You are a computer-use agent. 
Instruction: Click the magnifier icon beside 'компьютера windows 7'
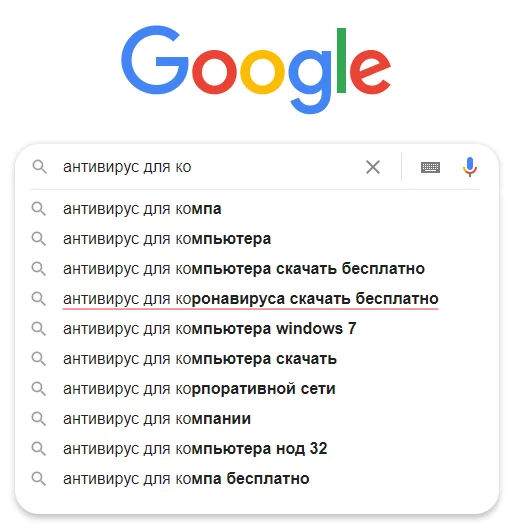(x=39, y=329)
